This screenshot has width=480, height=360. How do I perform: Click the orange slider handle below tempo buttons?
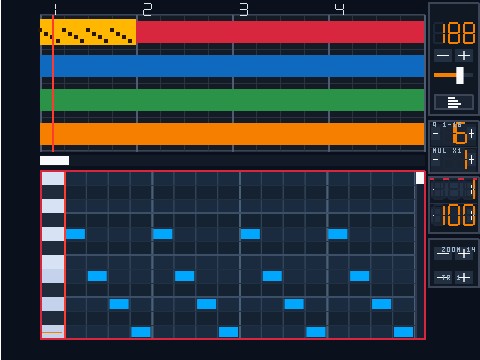click(x=460, y=75)
